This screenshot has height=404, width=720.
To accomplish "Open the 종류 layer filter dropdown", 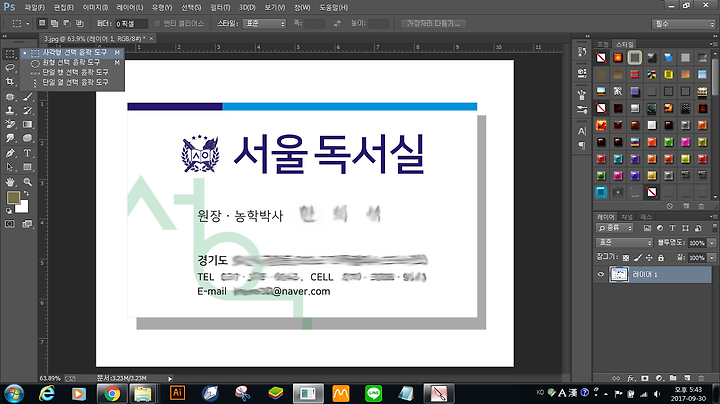I will coord(615,228).
